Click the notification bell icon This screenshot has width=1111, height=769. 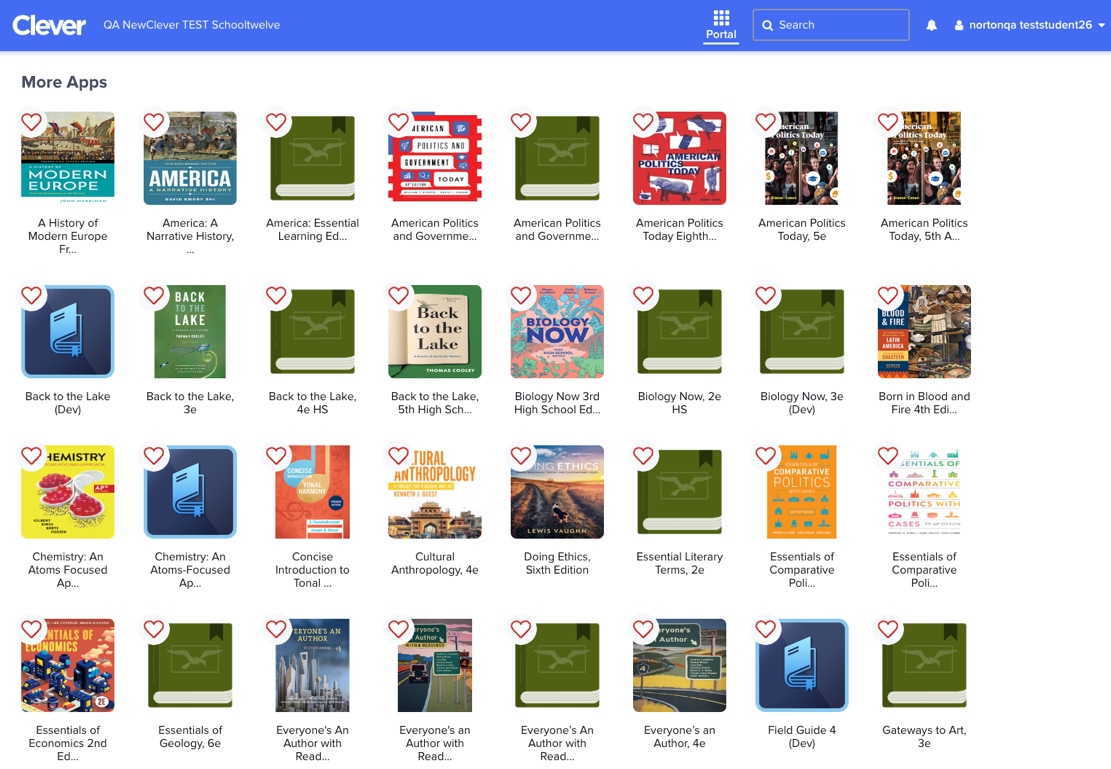click(932, 25)
